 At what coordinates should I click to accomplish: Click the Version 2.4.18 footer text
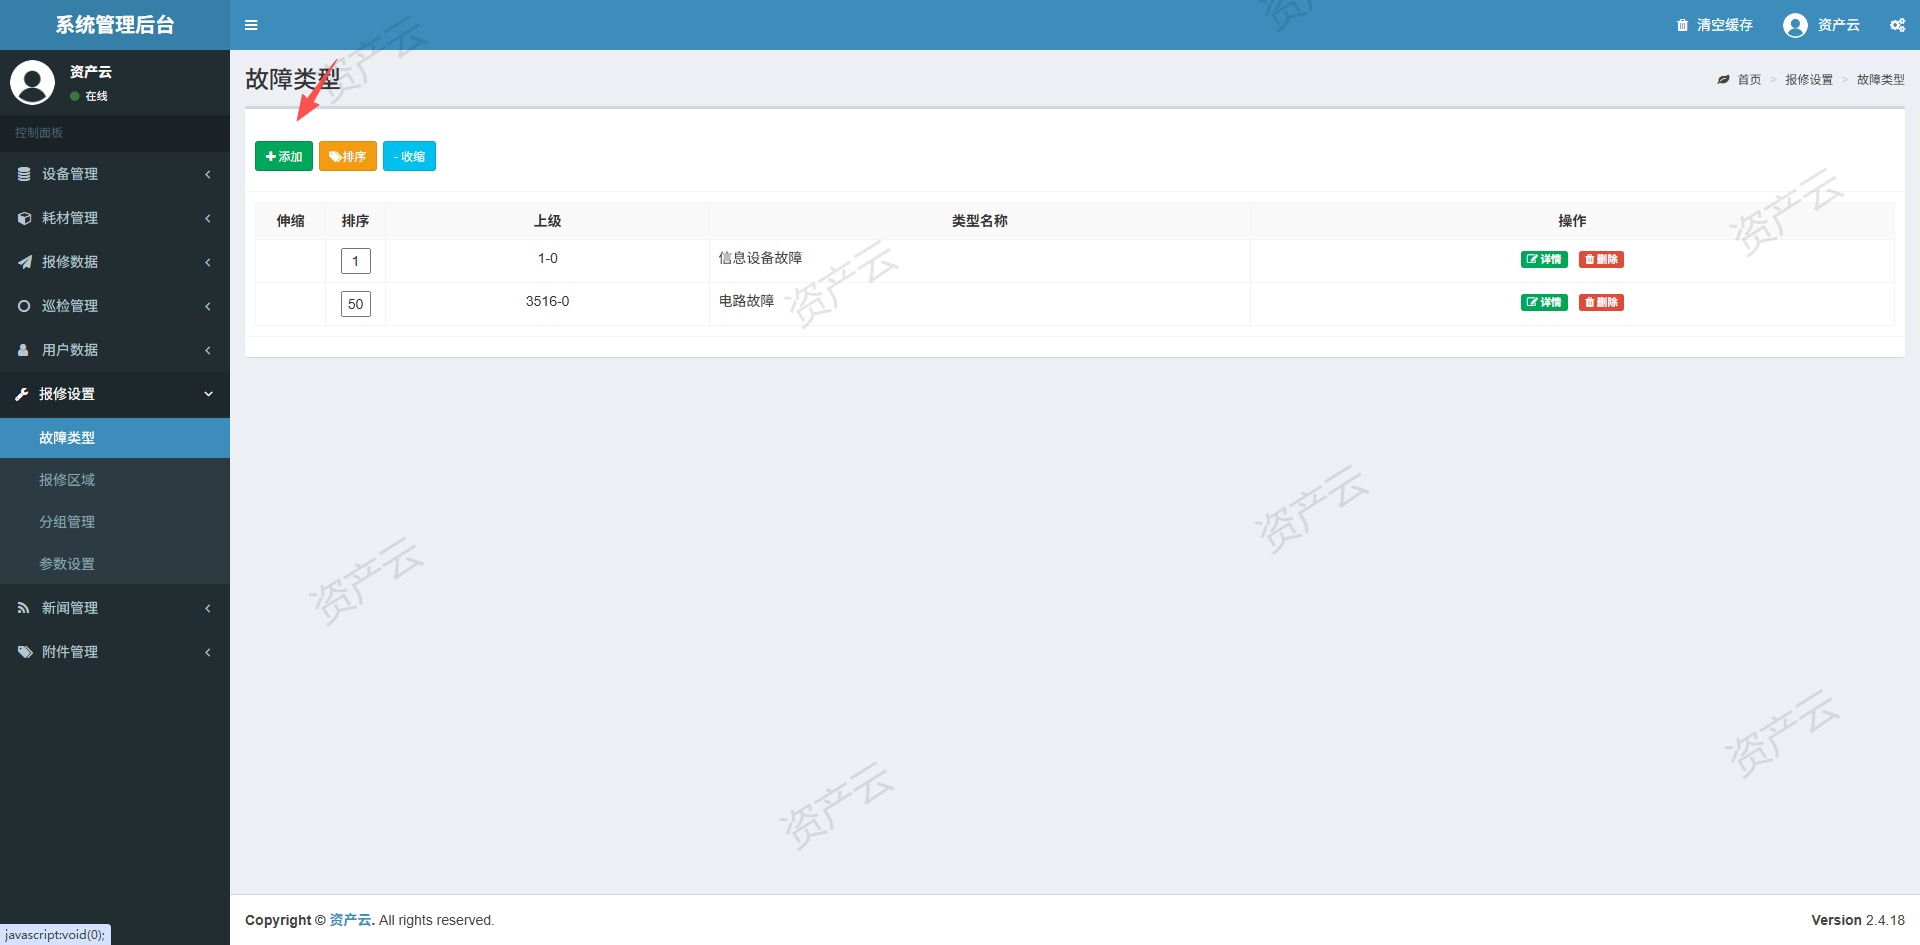point(1858,920)
